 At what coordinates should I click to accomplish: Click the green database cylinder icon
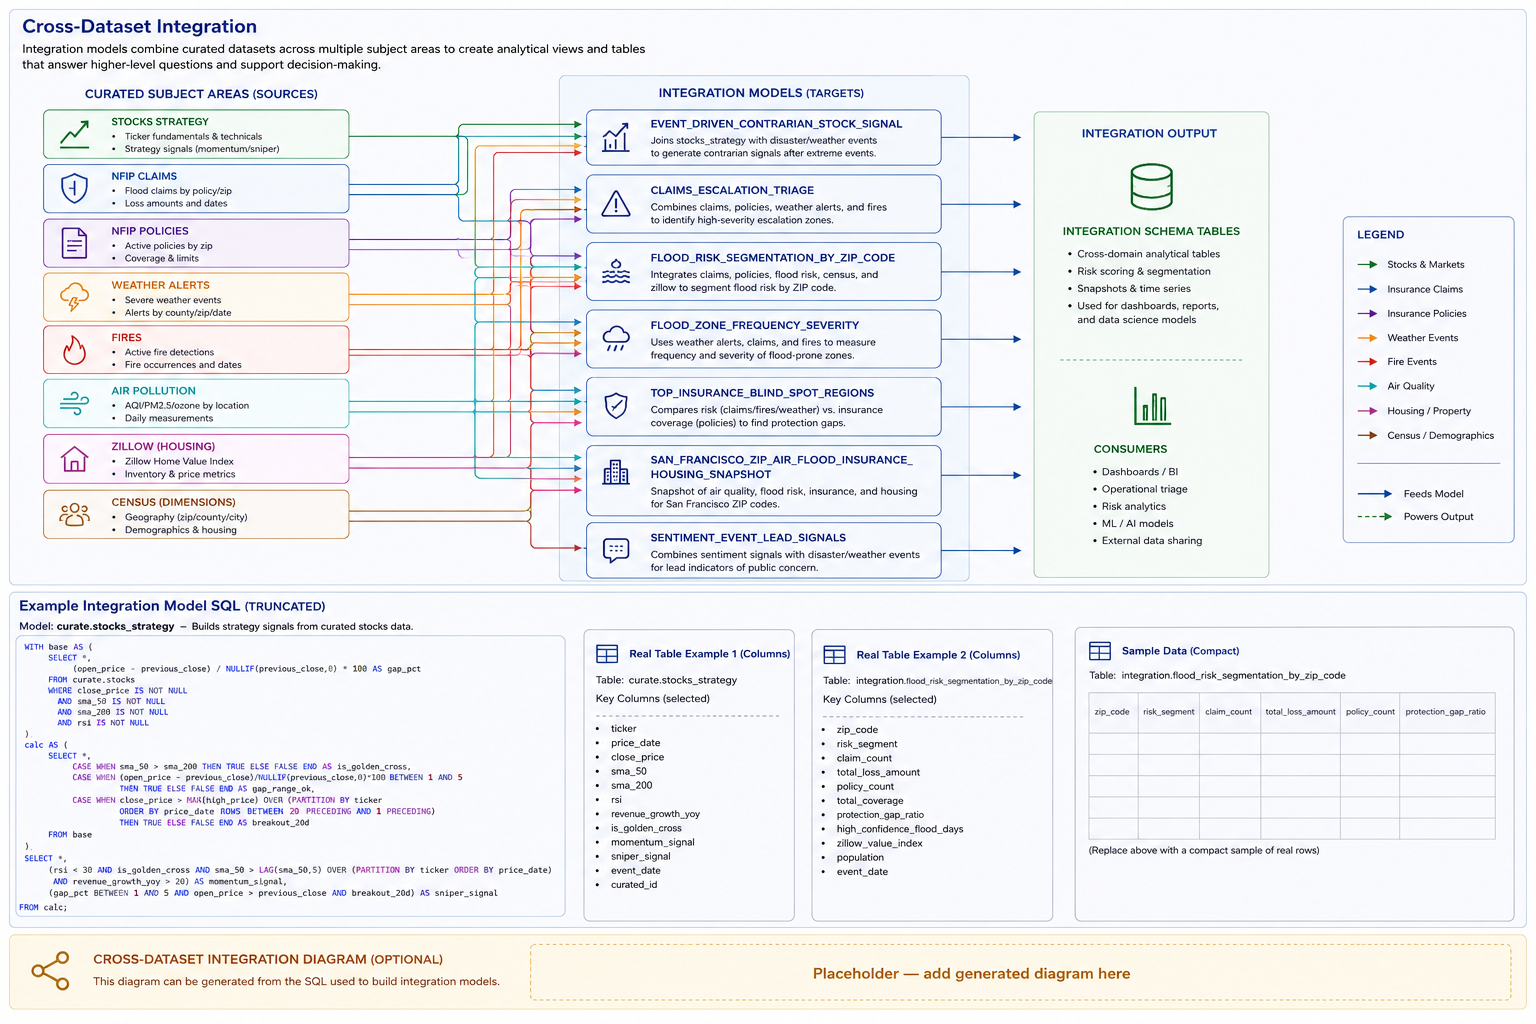pyautogui.click(x=1151, y=187)
